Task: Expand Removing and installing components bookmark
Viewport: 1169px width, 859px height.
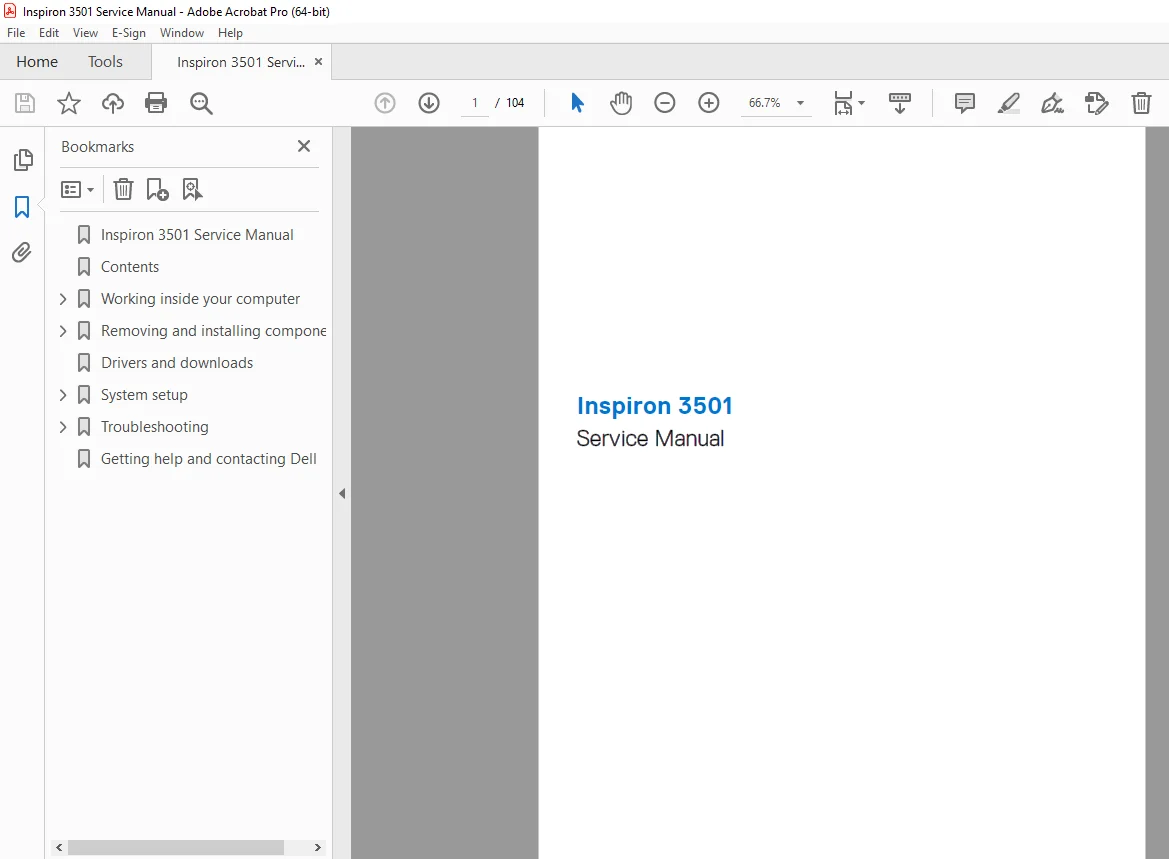Action: click(x=63, y=331)
